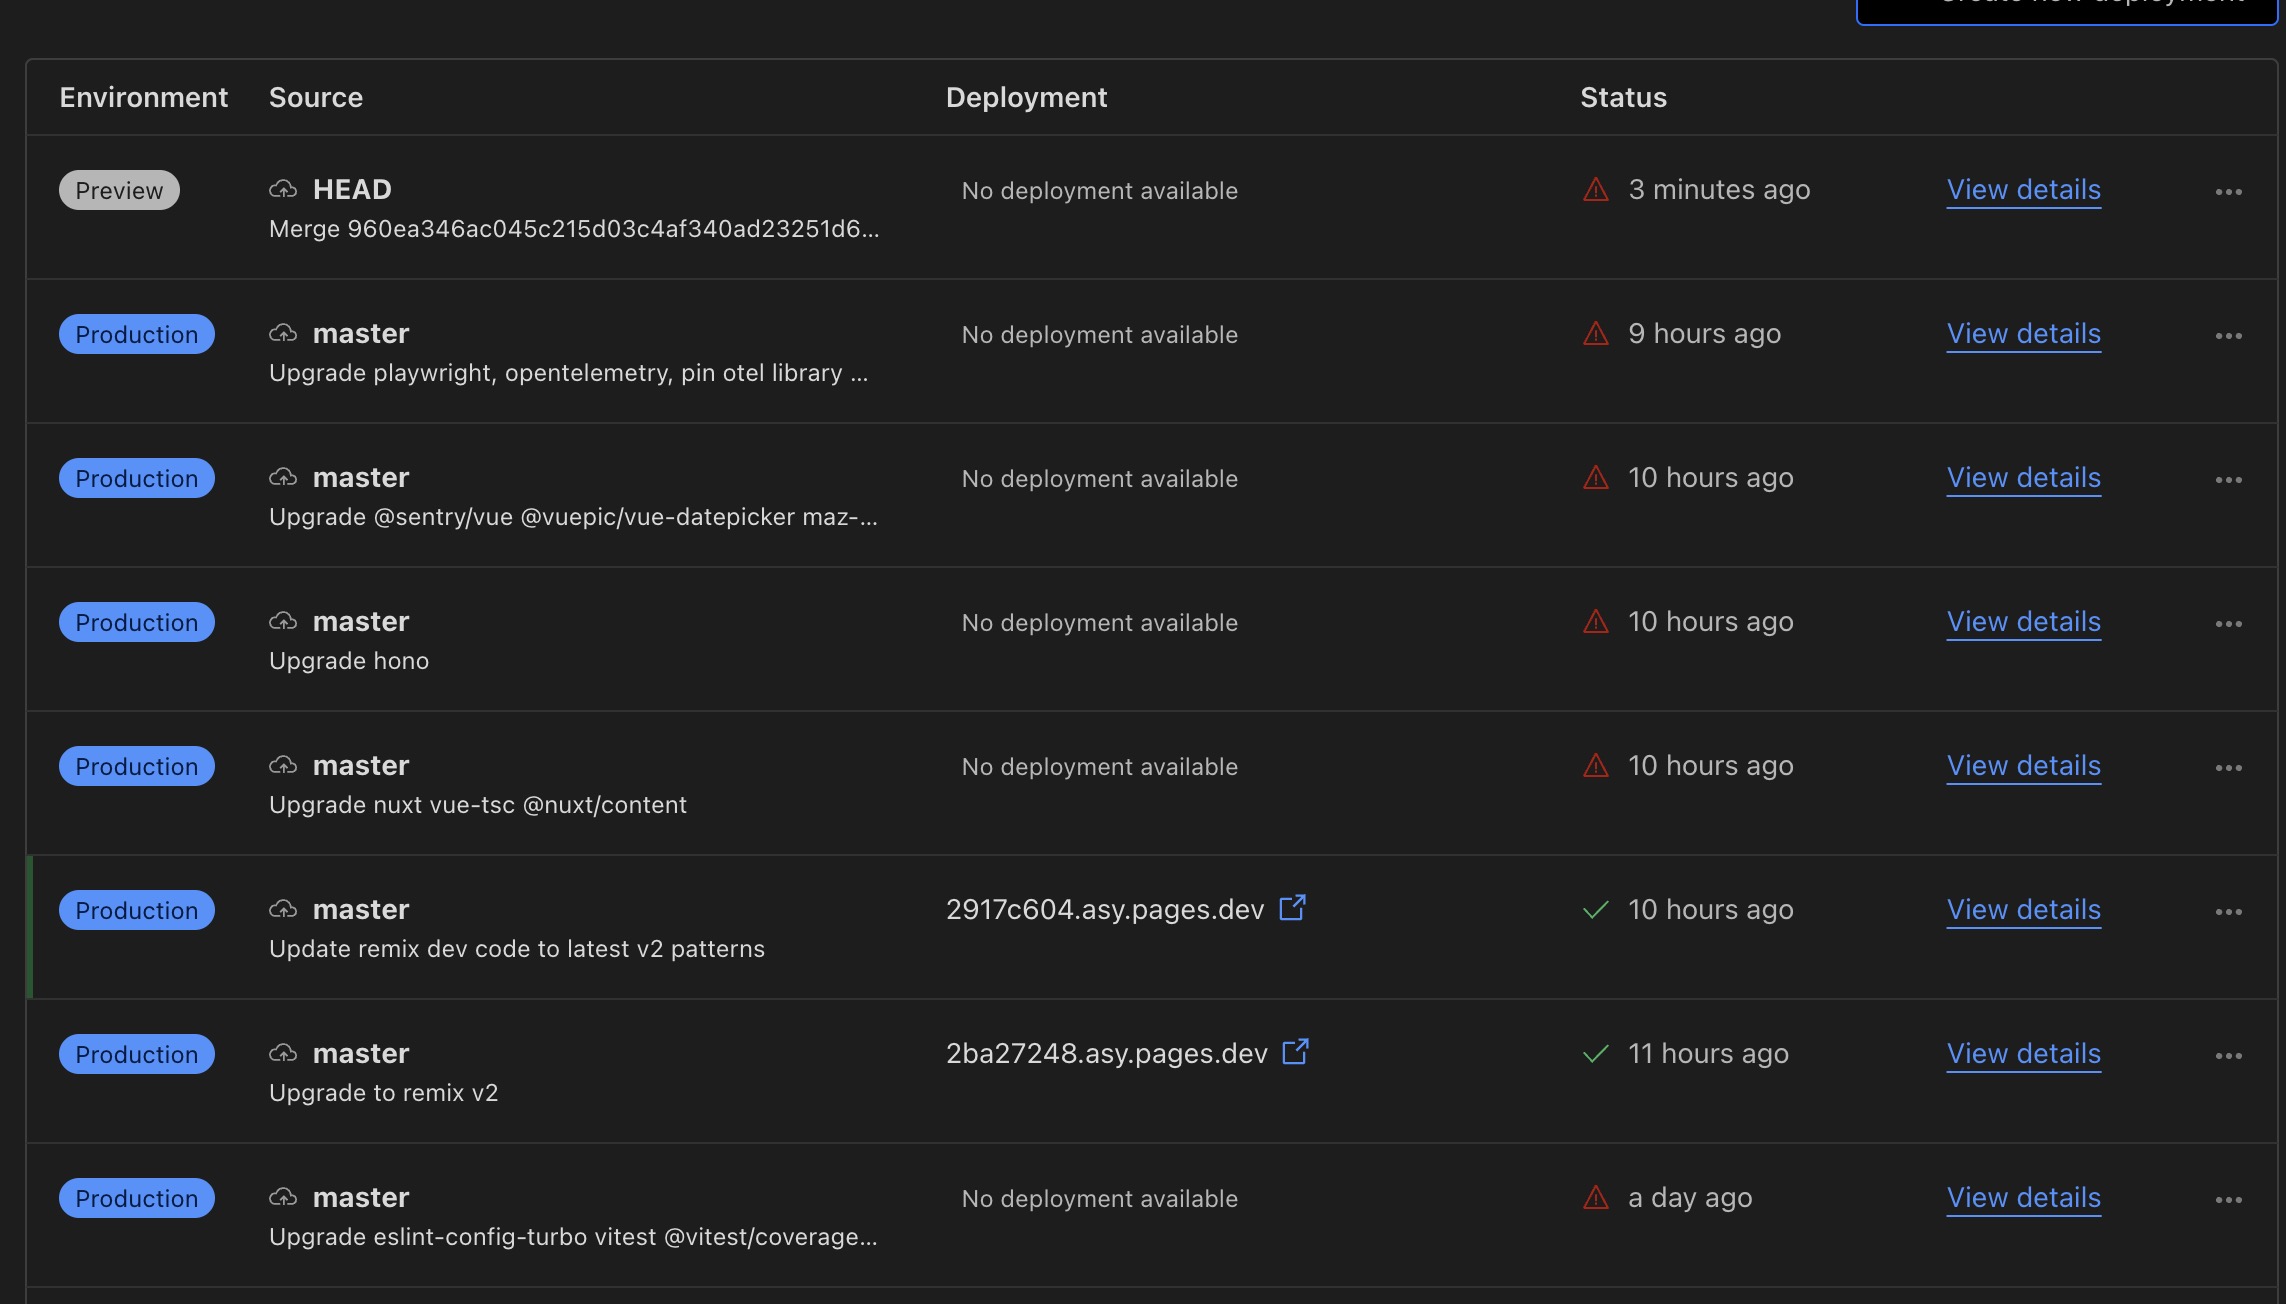The image size is (2286, 1304).
Task: Click the Preview environment badge
Action: click(x=119, y=190)
